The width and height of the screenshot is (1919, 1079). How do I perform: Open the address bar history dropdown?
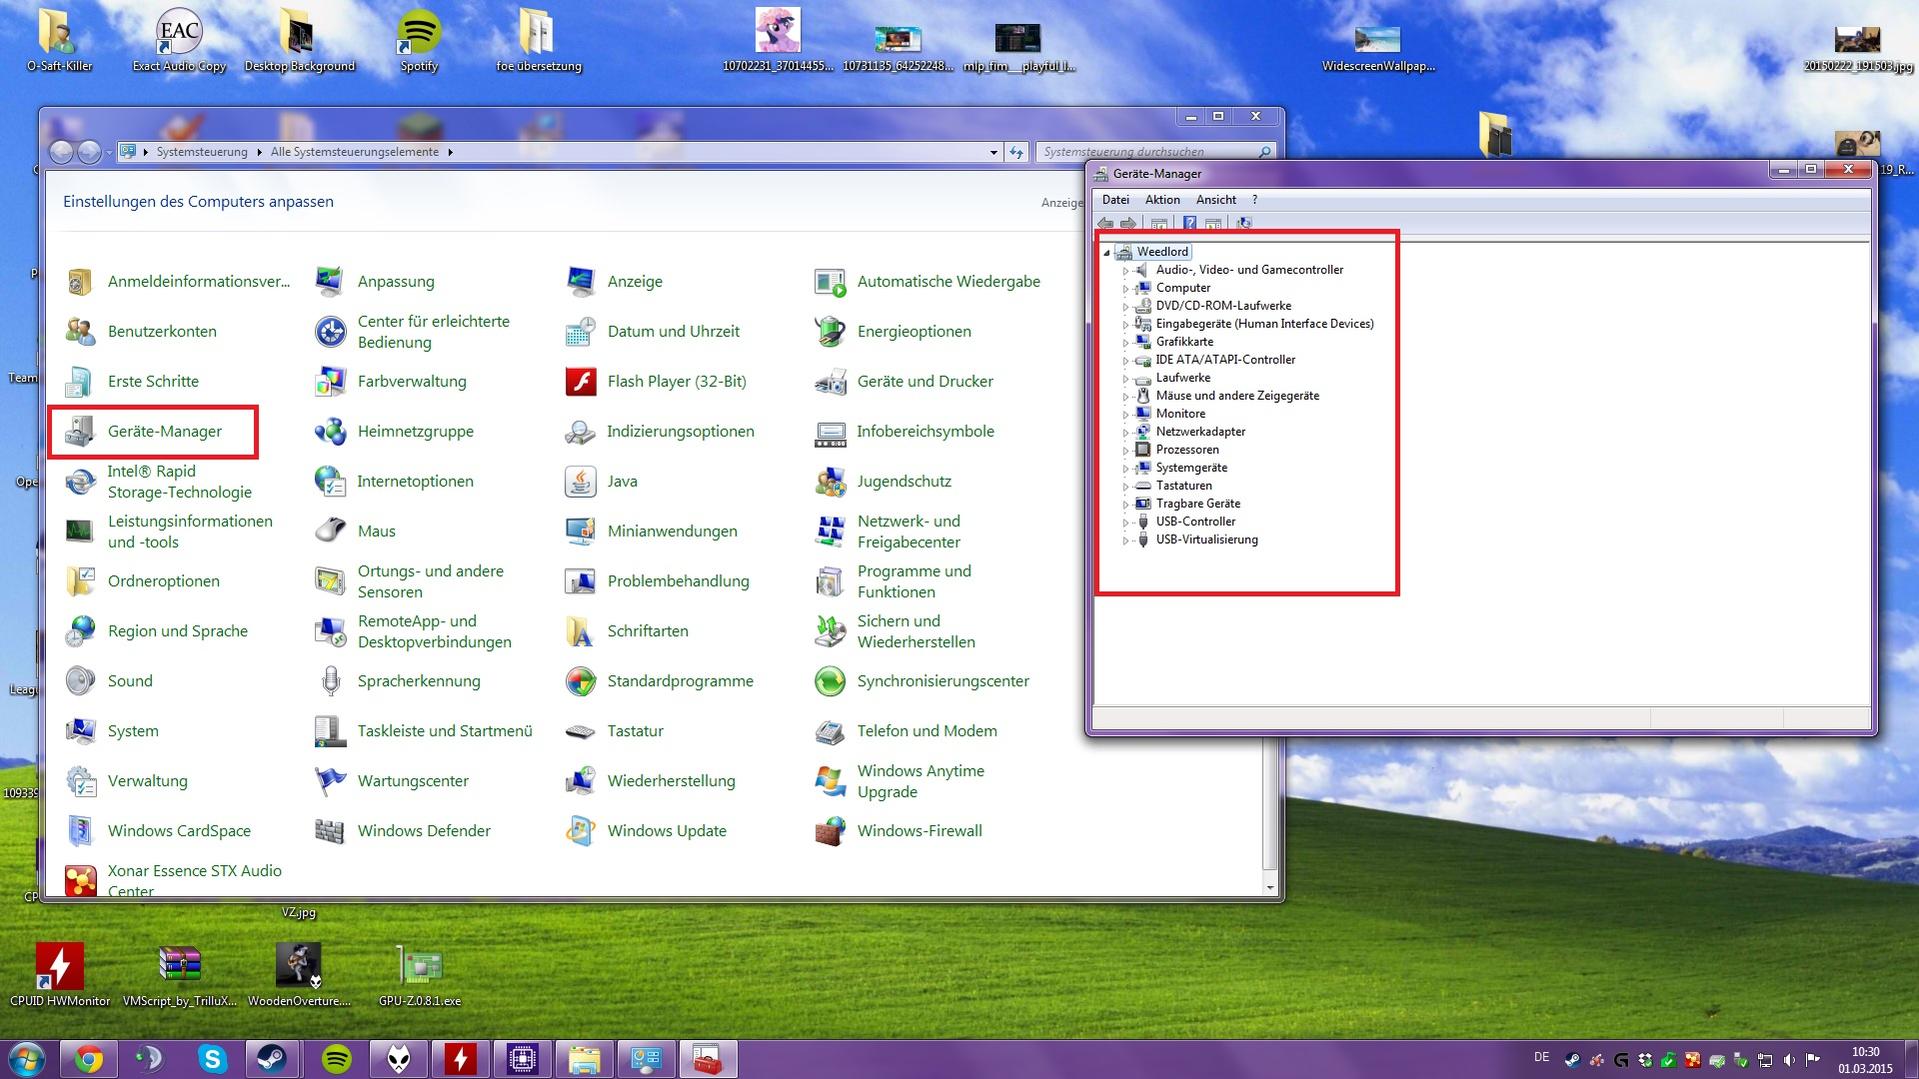pos(993,152)
